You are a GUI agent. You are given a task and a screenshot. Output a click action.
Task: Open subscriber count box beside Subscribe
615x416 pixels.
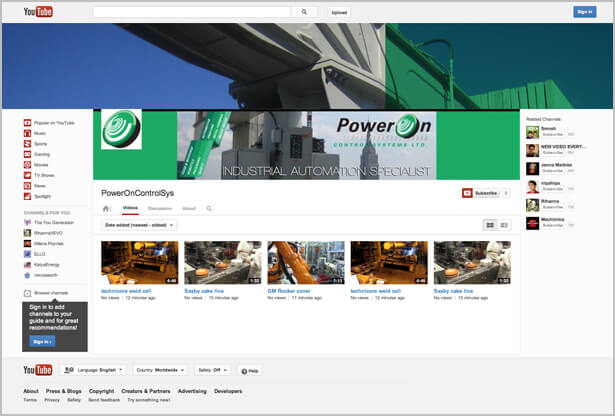pos(506,193)
